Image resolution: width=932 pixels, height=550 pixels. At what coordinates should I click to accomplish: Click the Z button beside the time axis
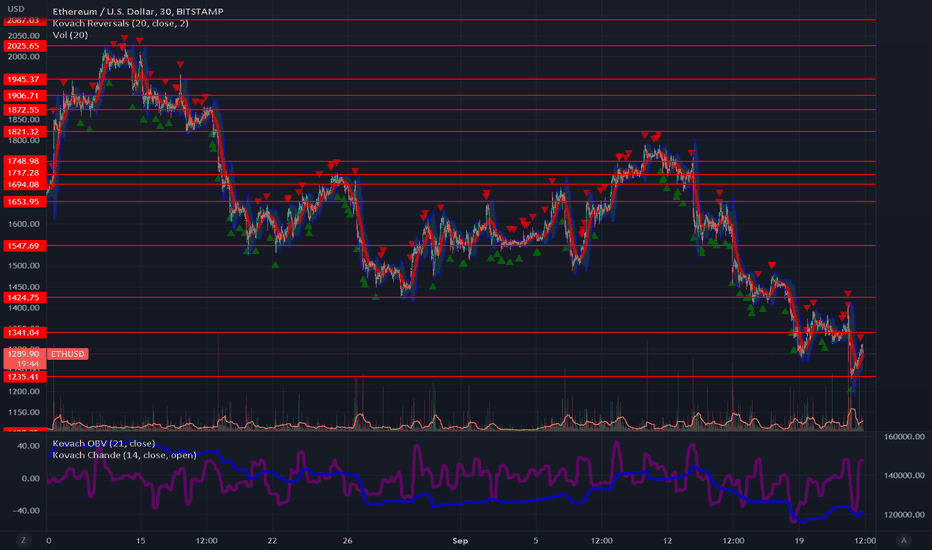[x=23, y=540]
